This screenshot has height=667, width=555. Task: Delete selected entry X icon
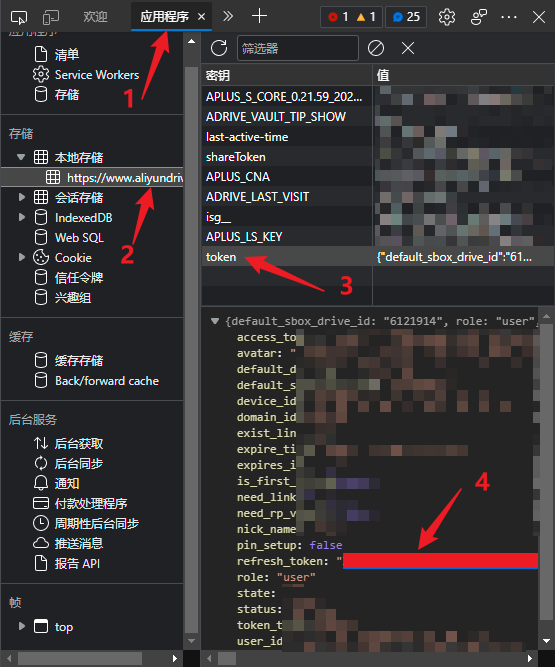click(x=408, y=48)
